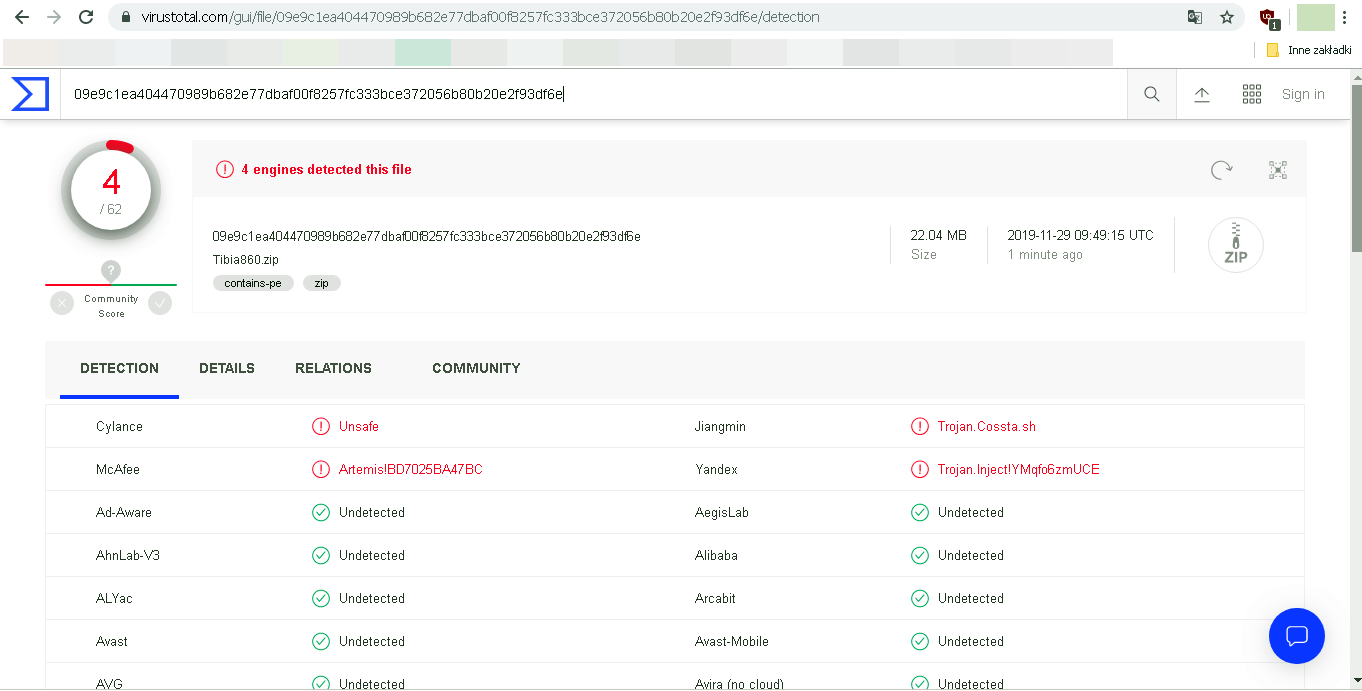1362x691 pixels.
Task: Open the chat bubble button
Action: pos(1297,636)
